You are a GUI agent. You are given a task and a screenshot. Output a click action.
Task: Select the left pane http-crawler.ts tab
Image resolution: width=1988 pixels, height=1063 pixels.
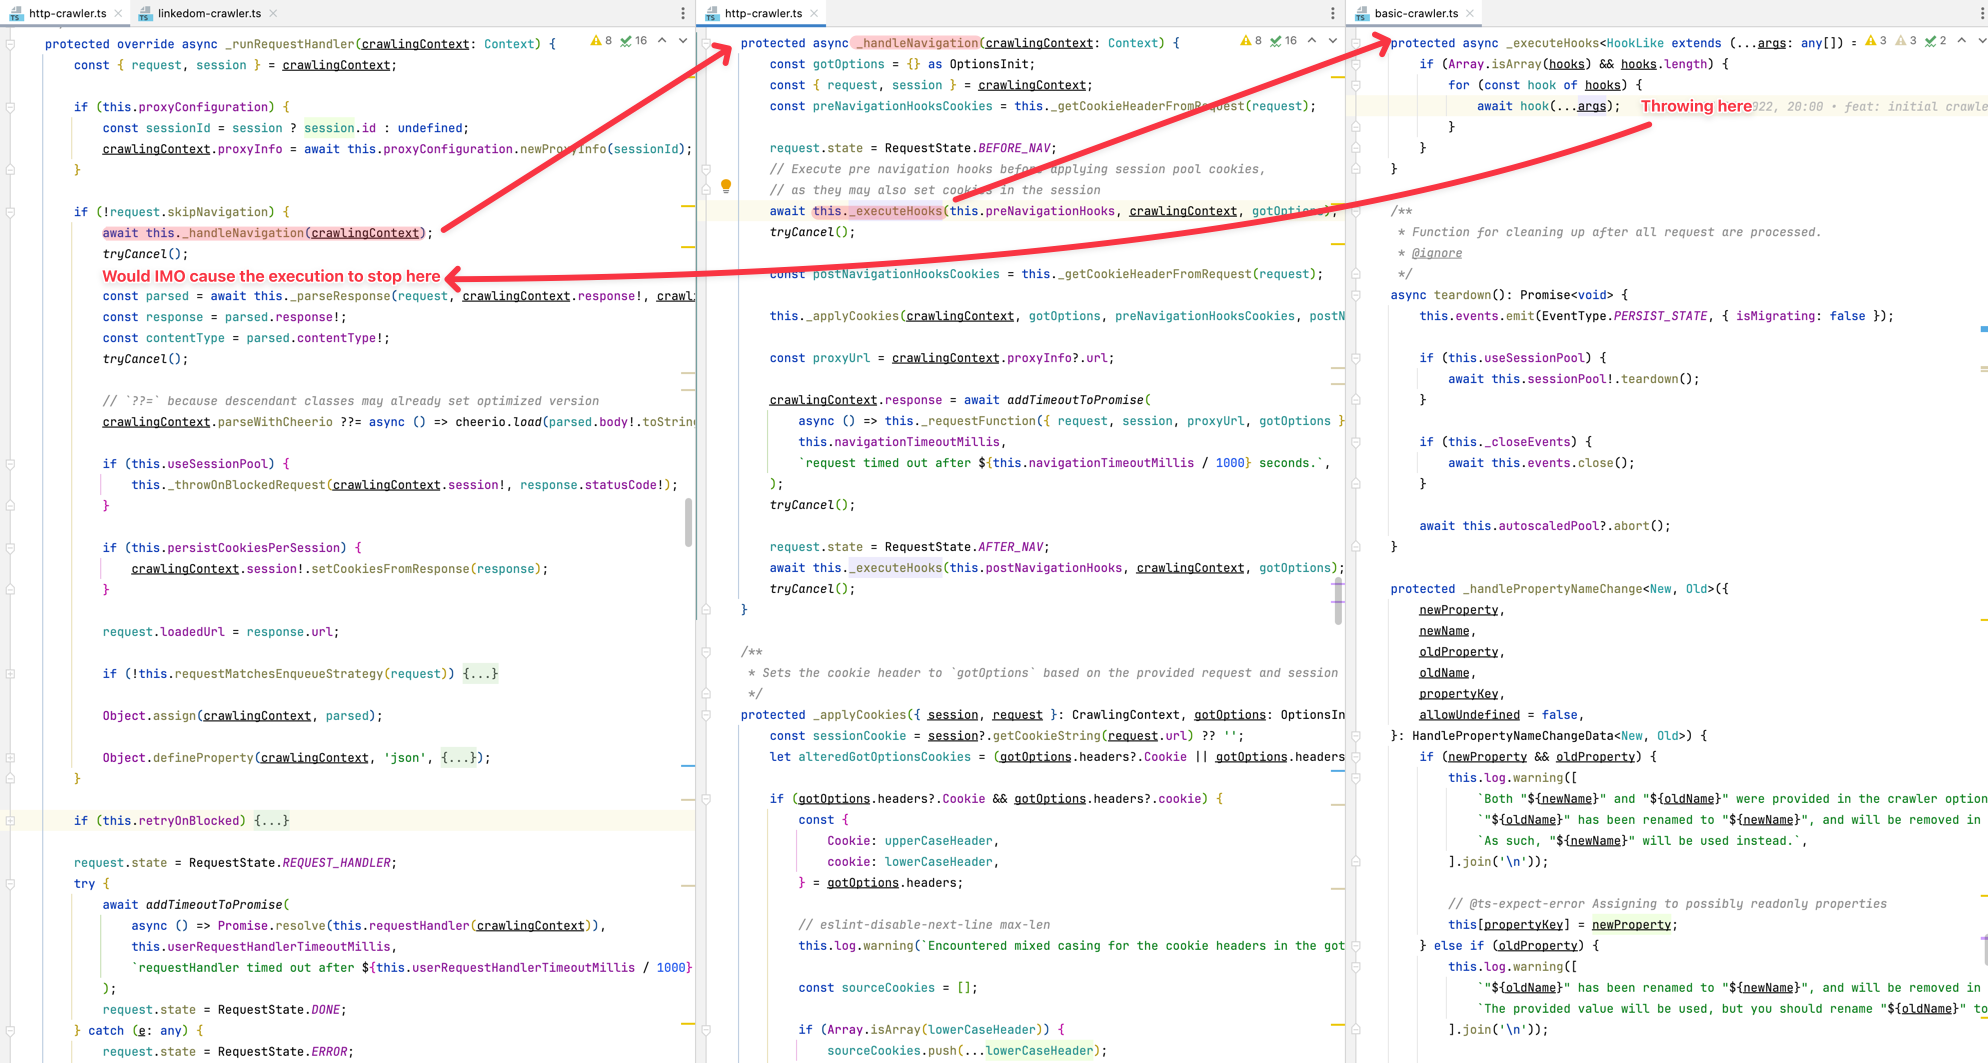click(67, 13)
